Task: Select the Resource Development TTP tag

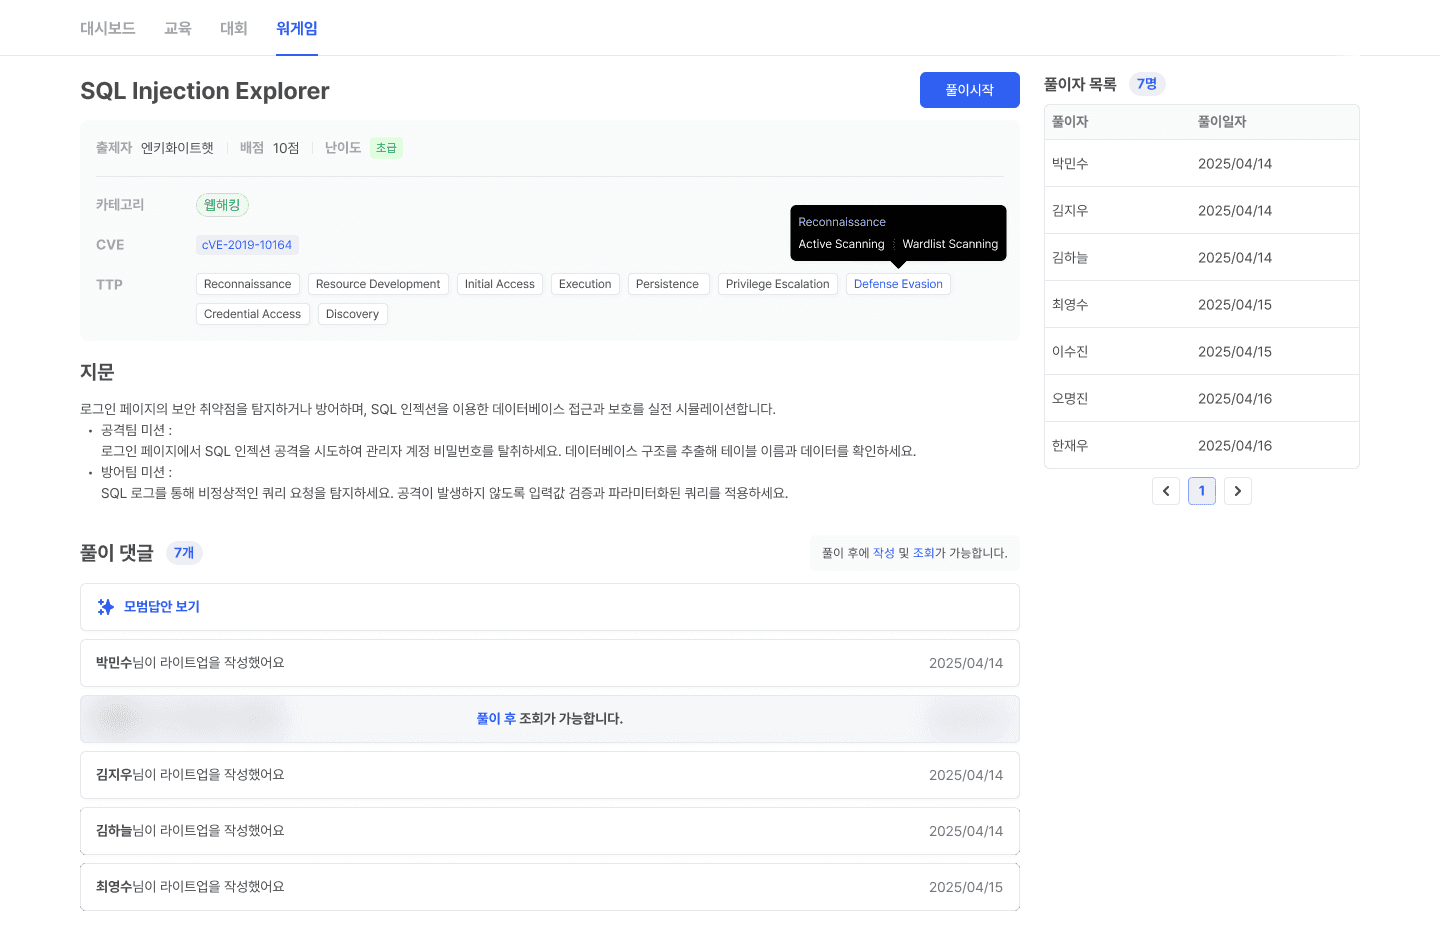Action: pyautogui.click(x=378, y=284)
